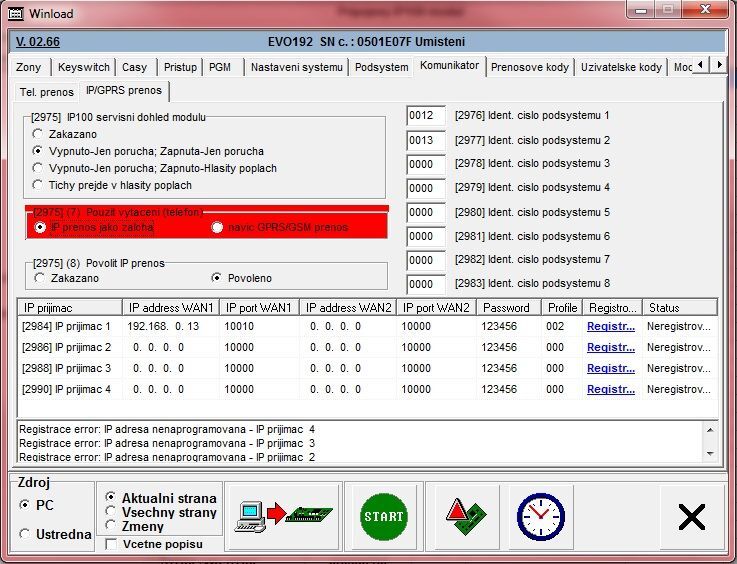Viewport: 737px width, 564px height.
Task: Click Registr link for IP prijimac 3
Action: [x=610, y=368]
